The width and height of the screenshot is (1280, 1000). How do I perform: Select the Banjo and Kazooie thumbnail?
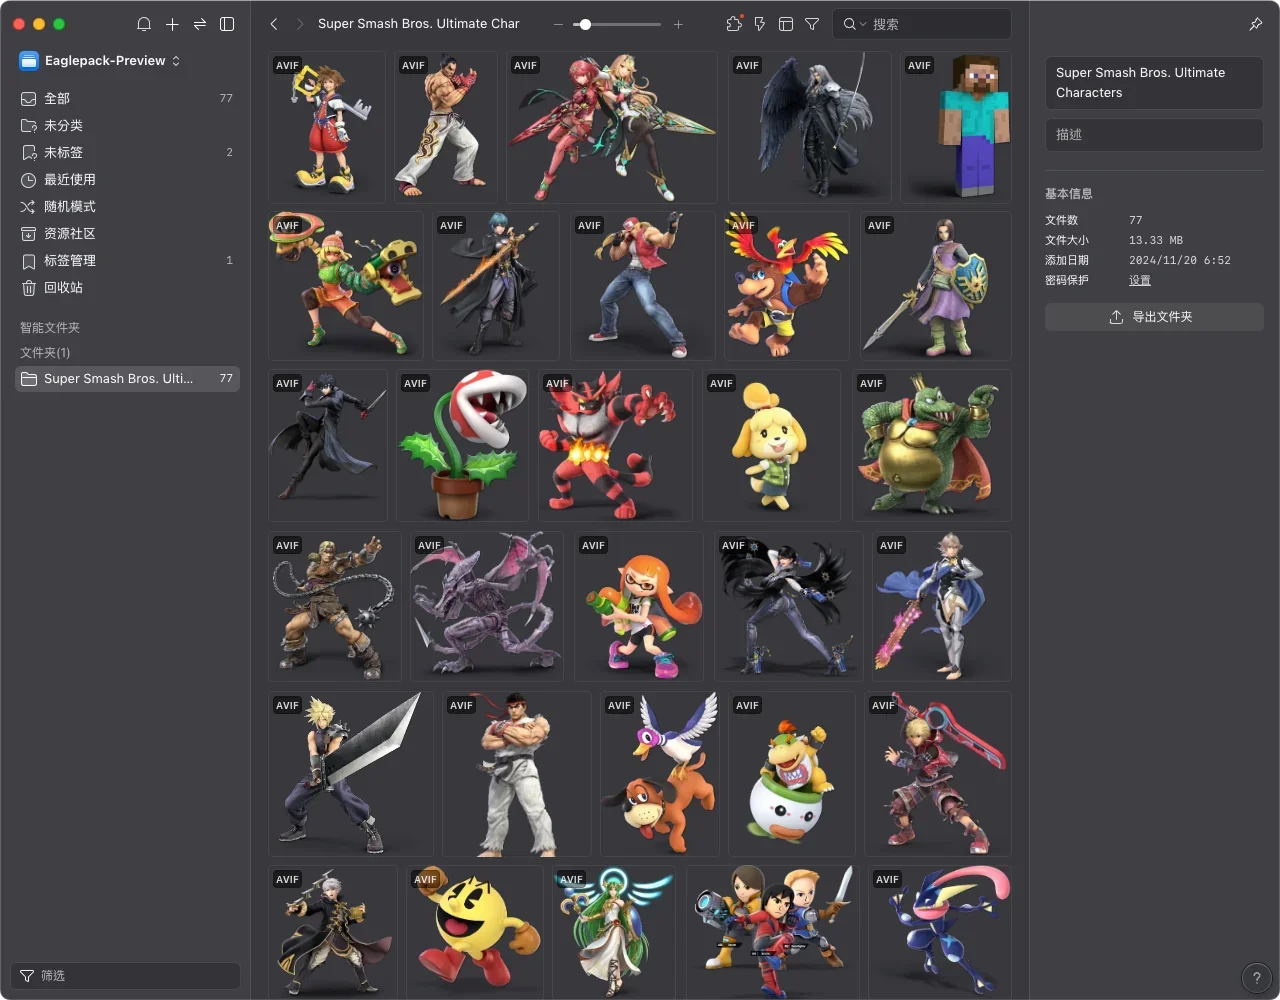coord(787,285)
